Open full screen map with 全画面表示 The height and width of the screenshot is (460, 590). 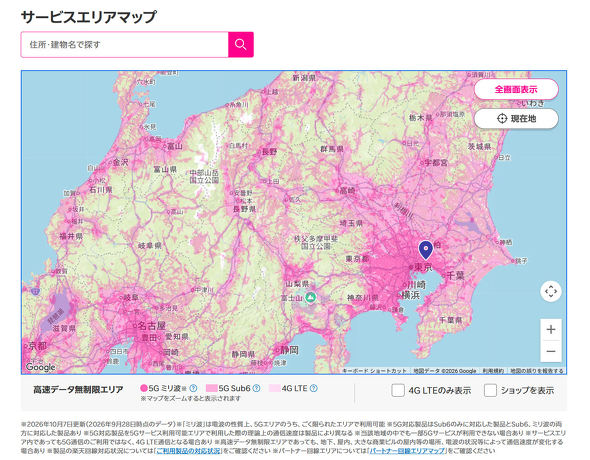pyautogui.click(x=516, y=90)
